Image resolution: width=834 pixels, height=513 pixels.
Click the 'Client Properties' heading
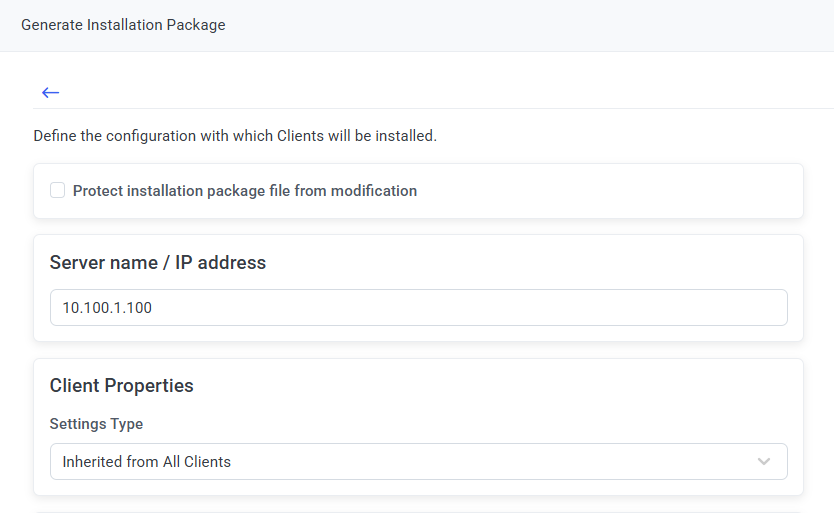click(x=122, y=386)
